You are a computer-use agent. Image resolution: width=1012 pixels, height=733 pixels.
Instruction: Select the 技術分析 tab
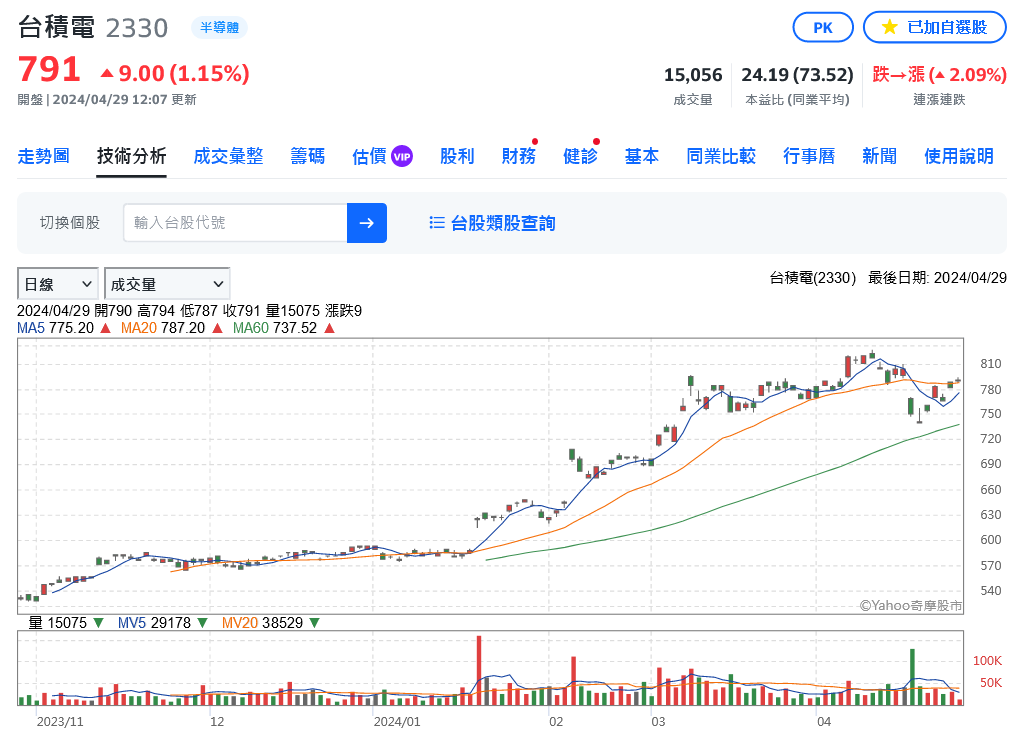point(132,156)
